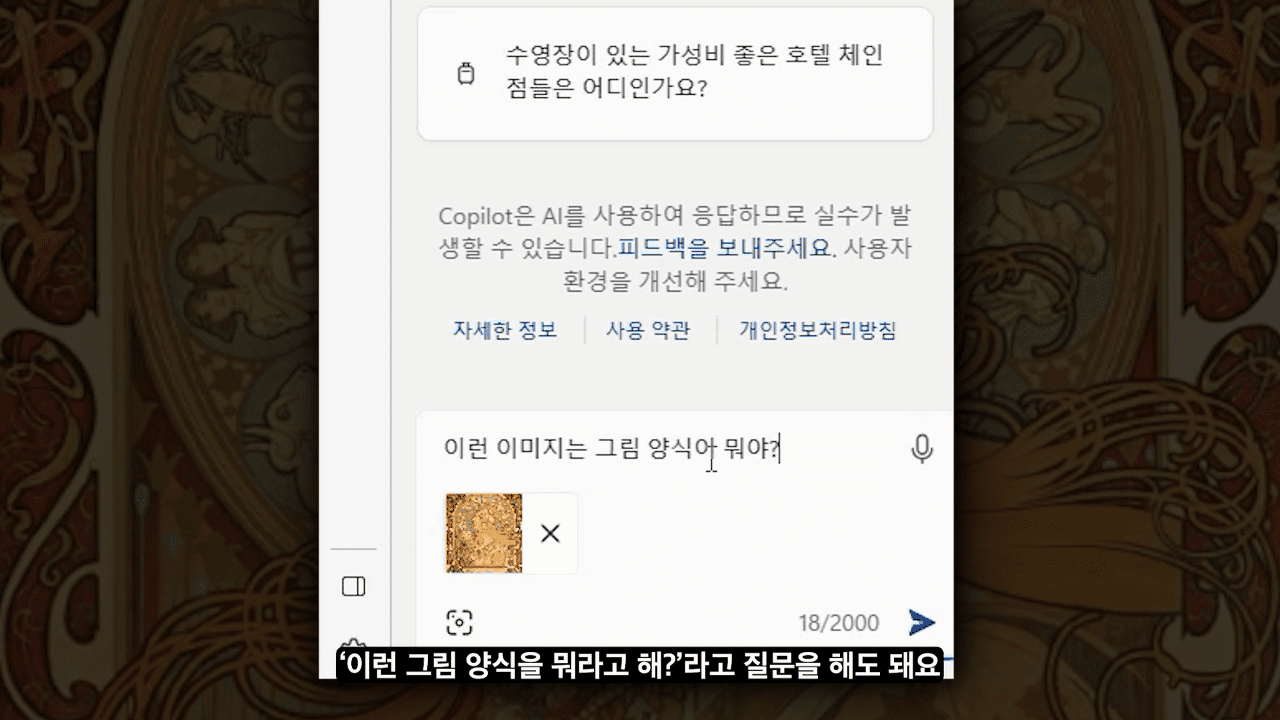
Task: Open the 사용 약관 terms link
Action: pos(648,330)
